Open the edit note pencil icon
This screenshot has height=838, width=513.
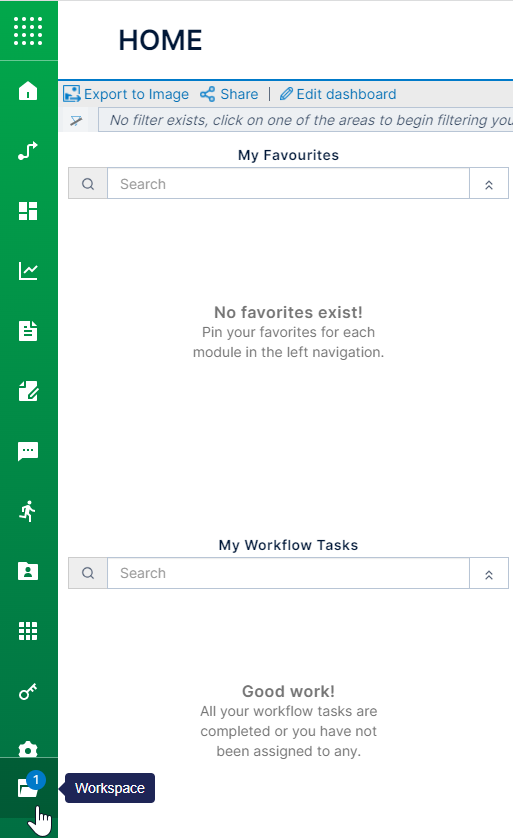[28, 391]
